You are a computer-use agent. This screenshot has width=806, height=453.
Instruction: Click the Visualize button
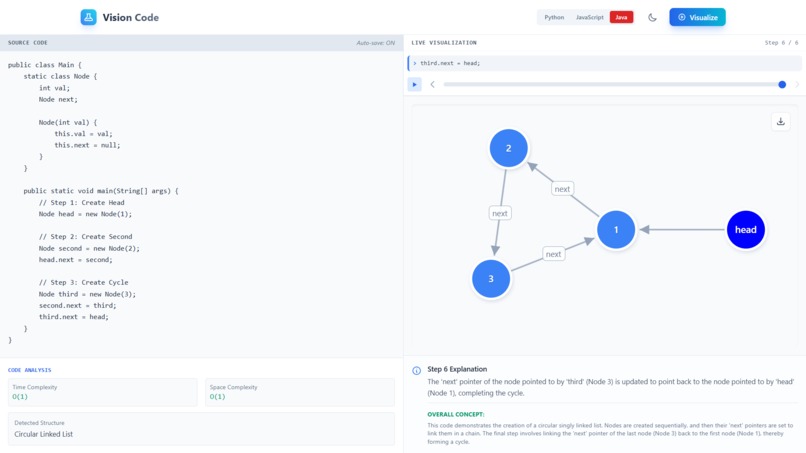697,17
